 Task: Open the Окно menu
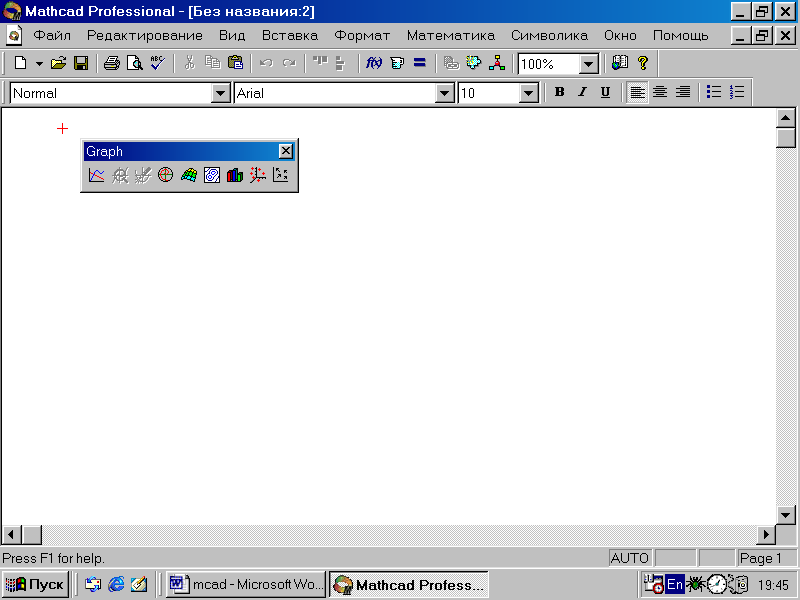click(x=620, y=36)
